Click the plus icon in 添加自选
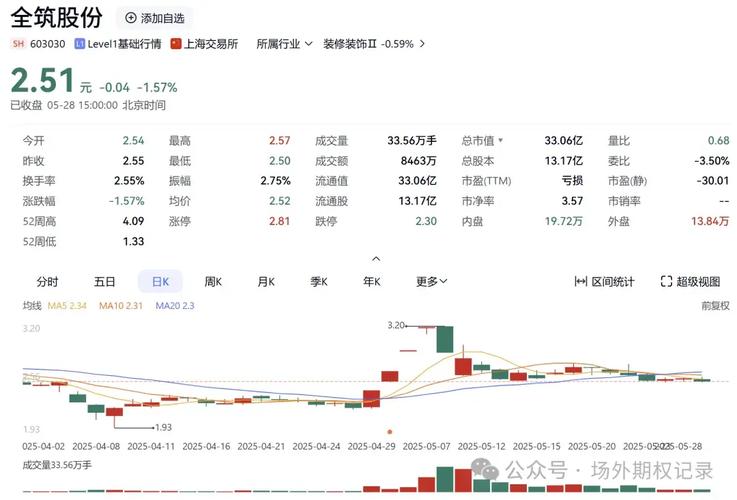This screenshot has width=737, height=500. (131, 18)
